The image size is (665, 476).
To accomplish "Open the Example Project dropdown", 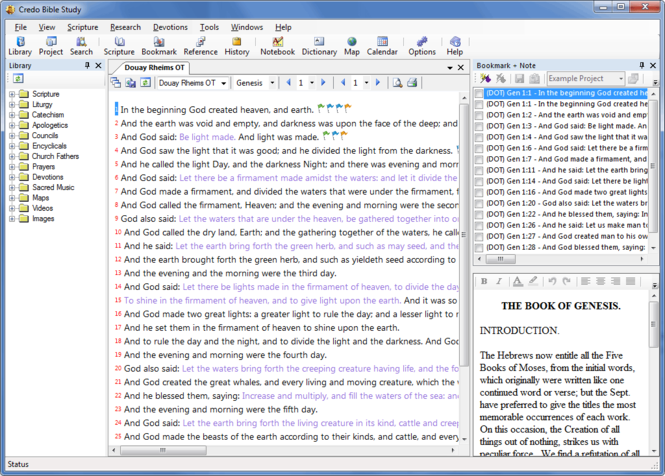I will (621, 79).
